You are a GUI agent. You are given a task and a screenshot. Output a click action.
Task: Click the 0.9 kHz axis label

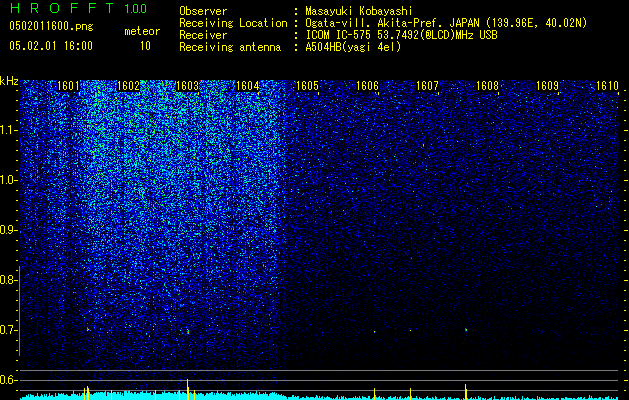coord(8,230)
